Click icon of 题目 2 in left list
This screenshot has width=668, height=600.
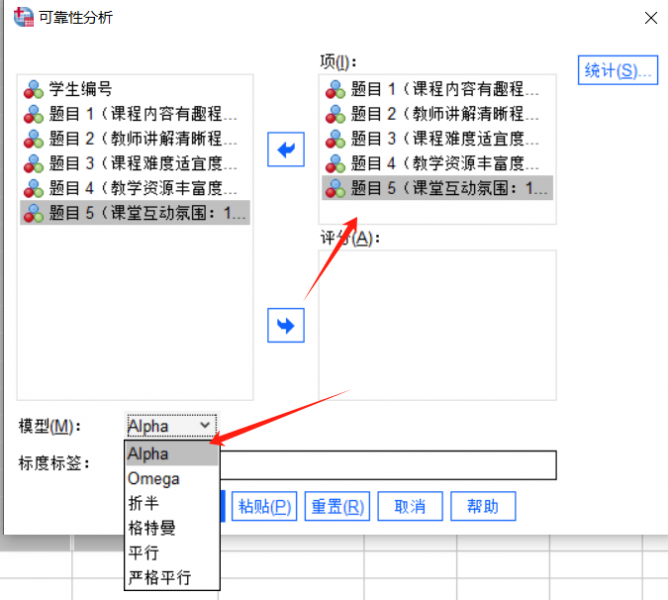tap(34, 138)
